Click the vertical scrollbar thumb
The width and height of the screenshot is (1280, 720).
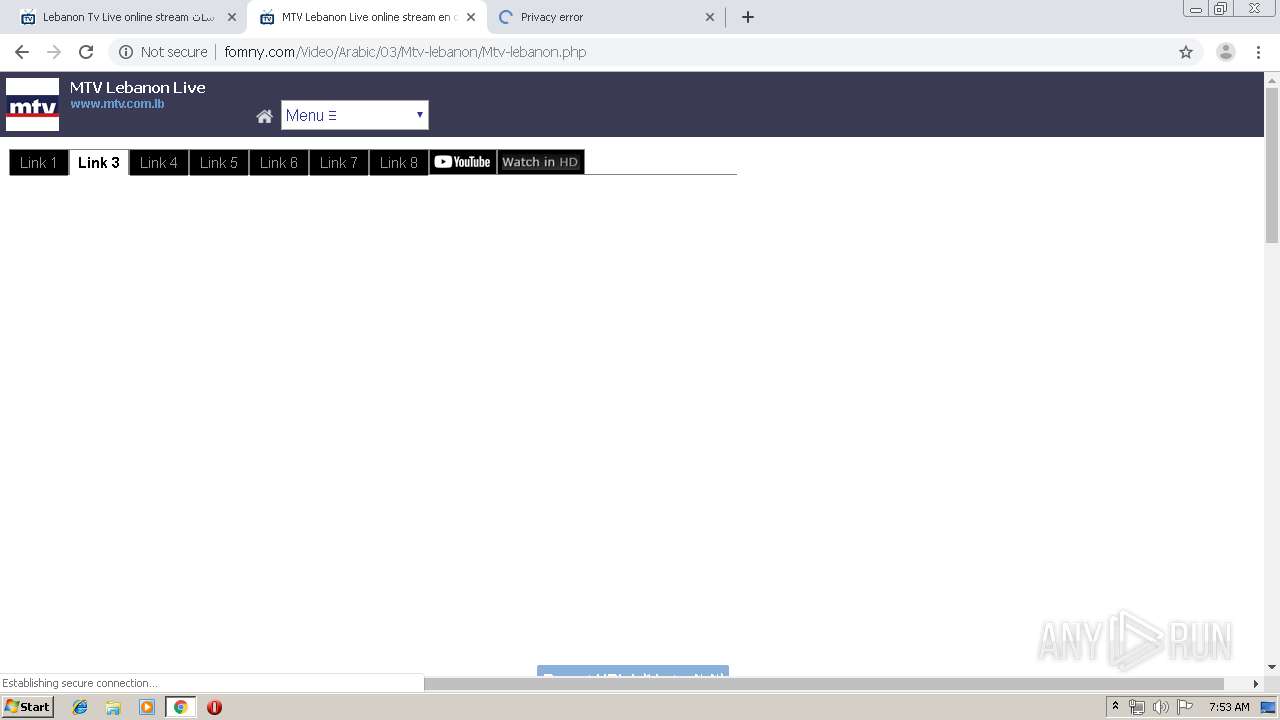(1272, 165)
